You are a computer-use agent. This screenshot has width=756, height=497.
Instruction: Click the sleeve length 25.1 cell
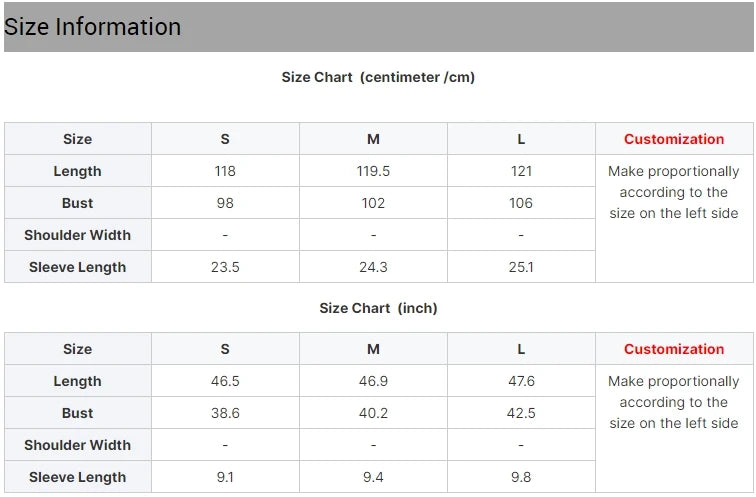pos(521,267)
